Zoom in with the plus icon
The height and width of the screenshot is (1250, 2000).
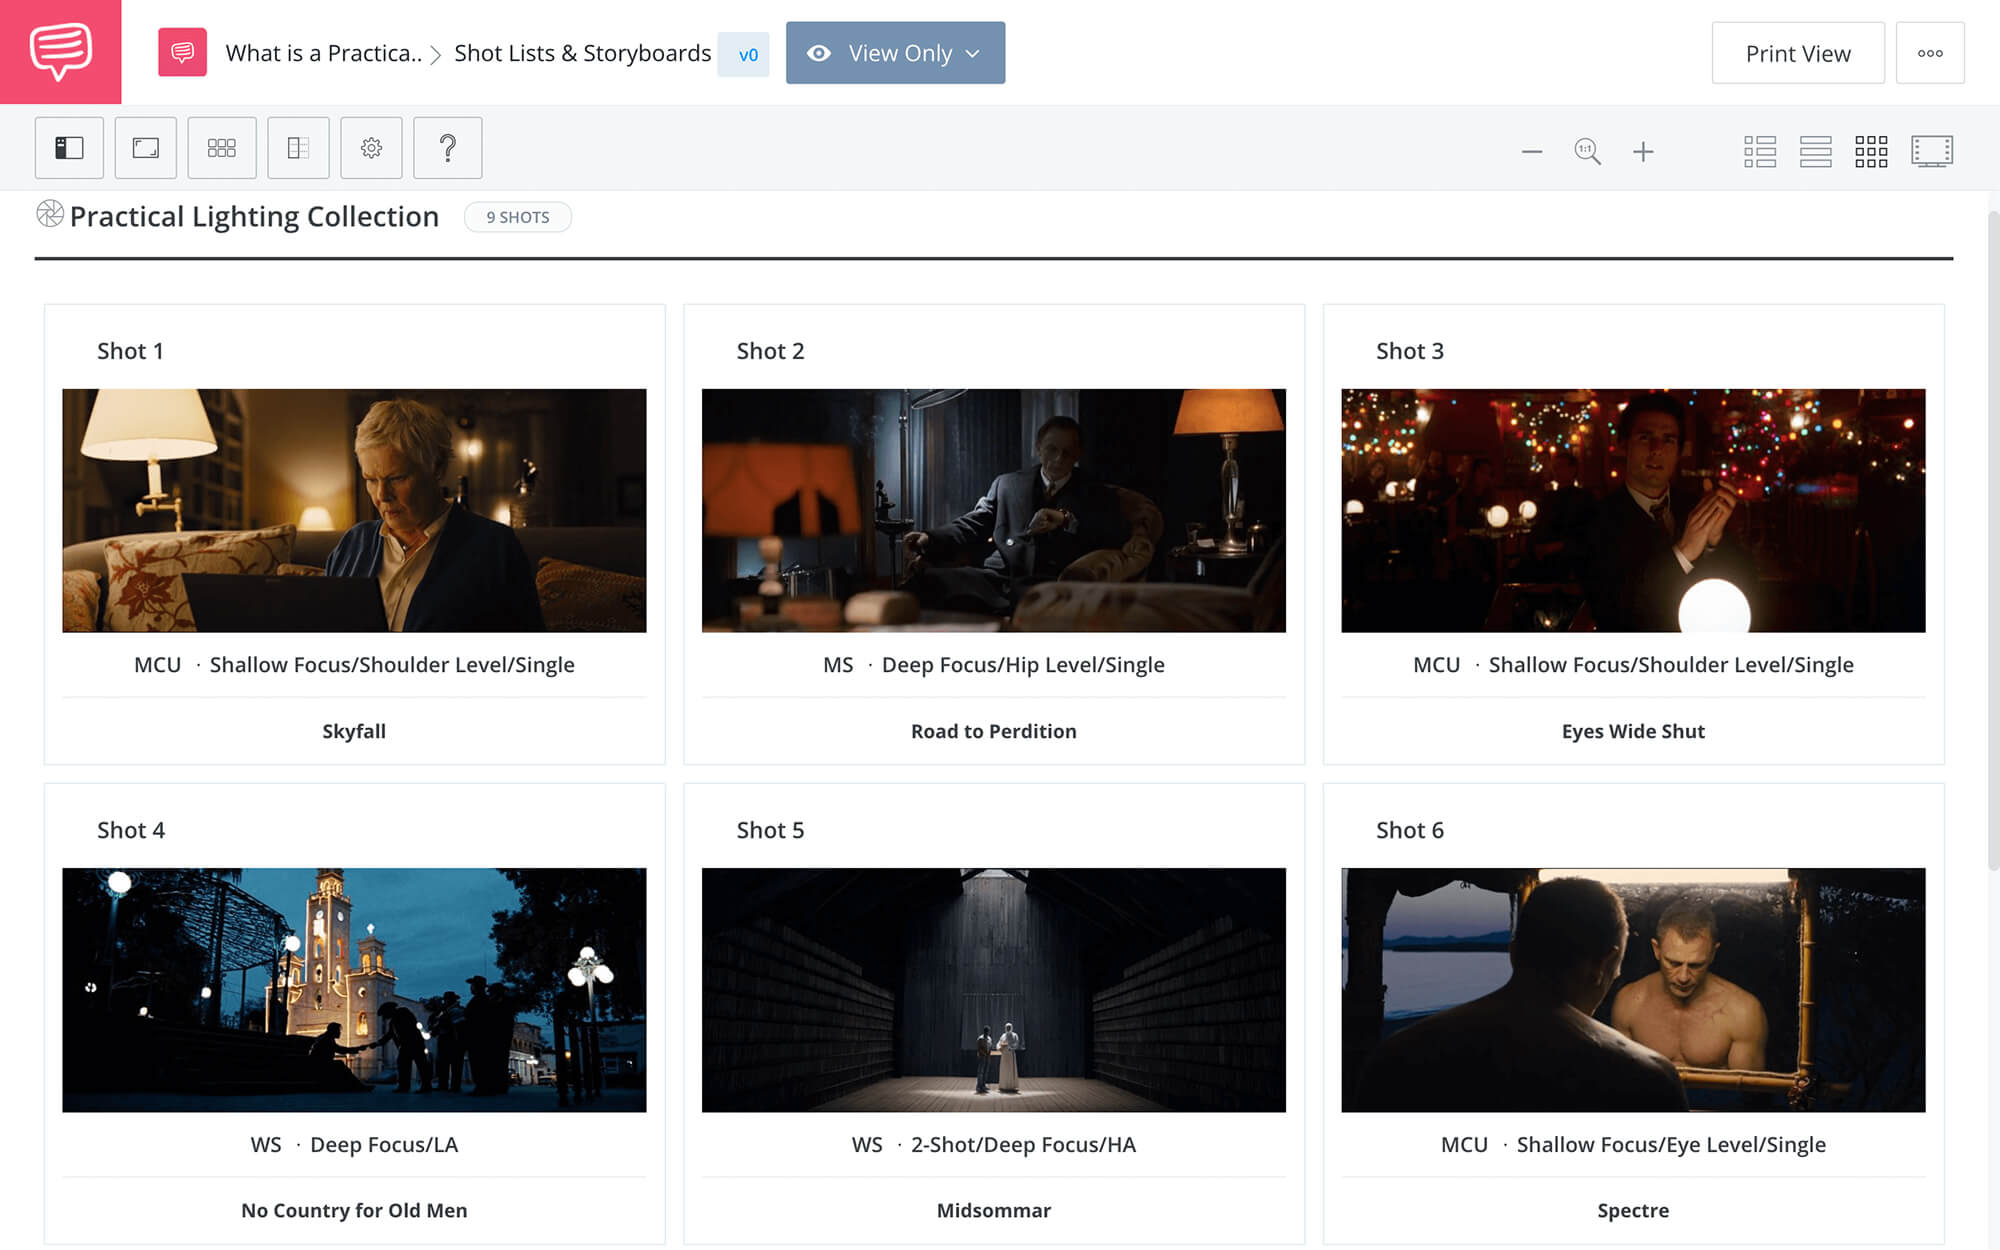pos(1643,152)
